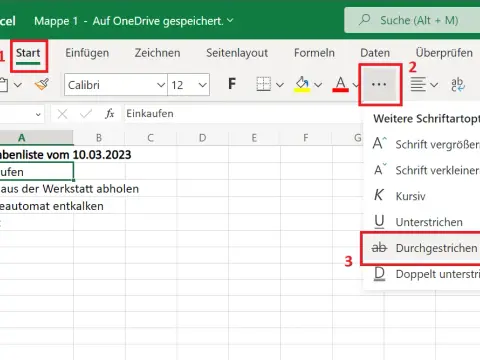
Task: Choose Doppelt unterstrichen menu entry
Action: 422,274
